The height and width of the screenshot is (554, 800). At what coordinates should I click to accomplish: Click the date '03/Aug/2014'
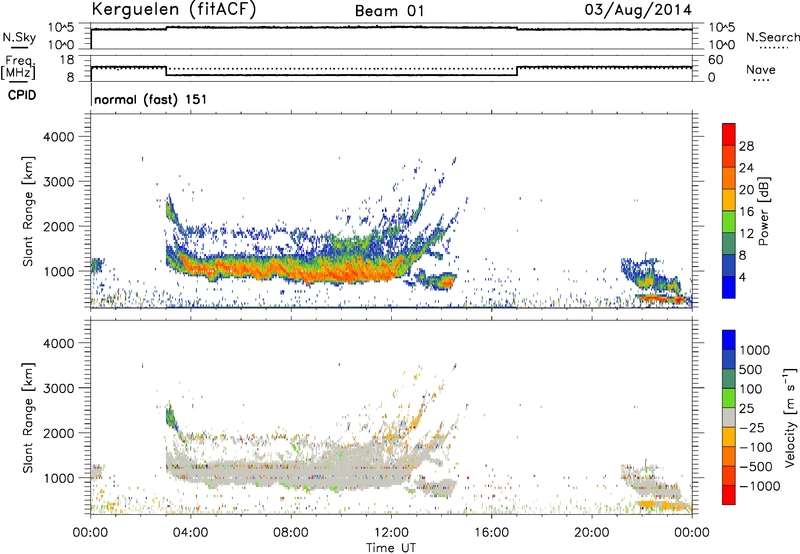click(638, 10)
